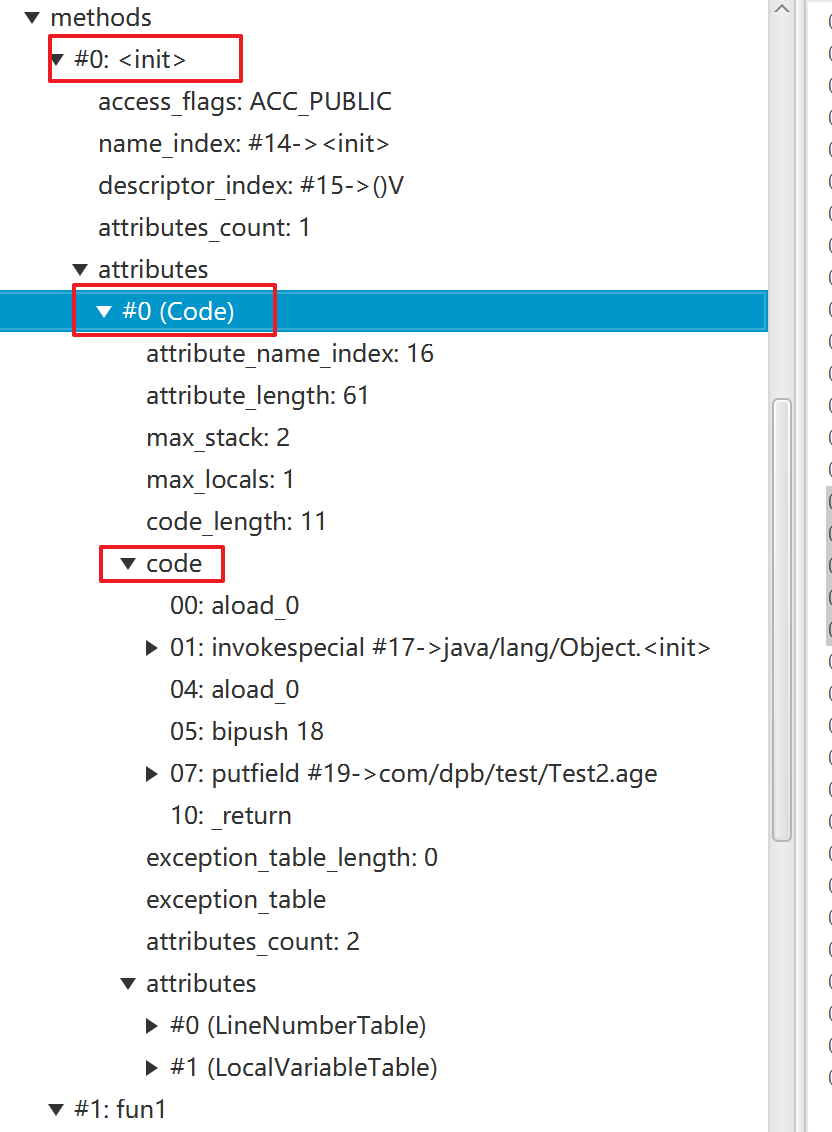The width and height of the screenshot is (832, 1132).
Task: Select max_stack: 2 row
Action: 218,437
